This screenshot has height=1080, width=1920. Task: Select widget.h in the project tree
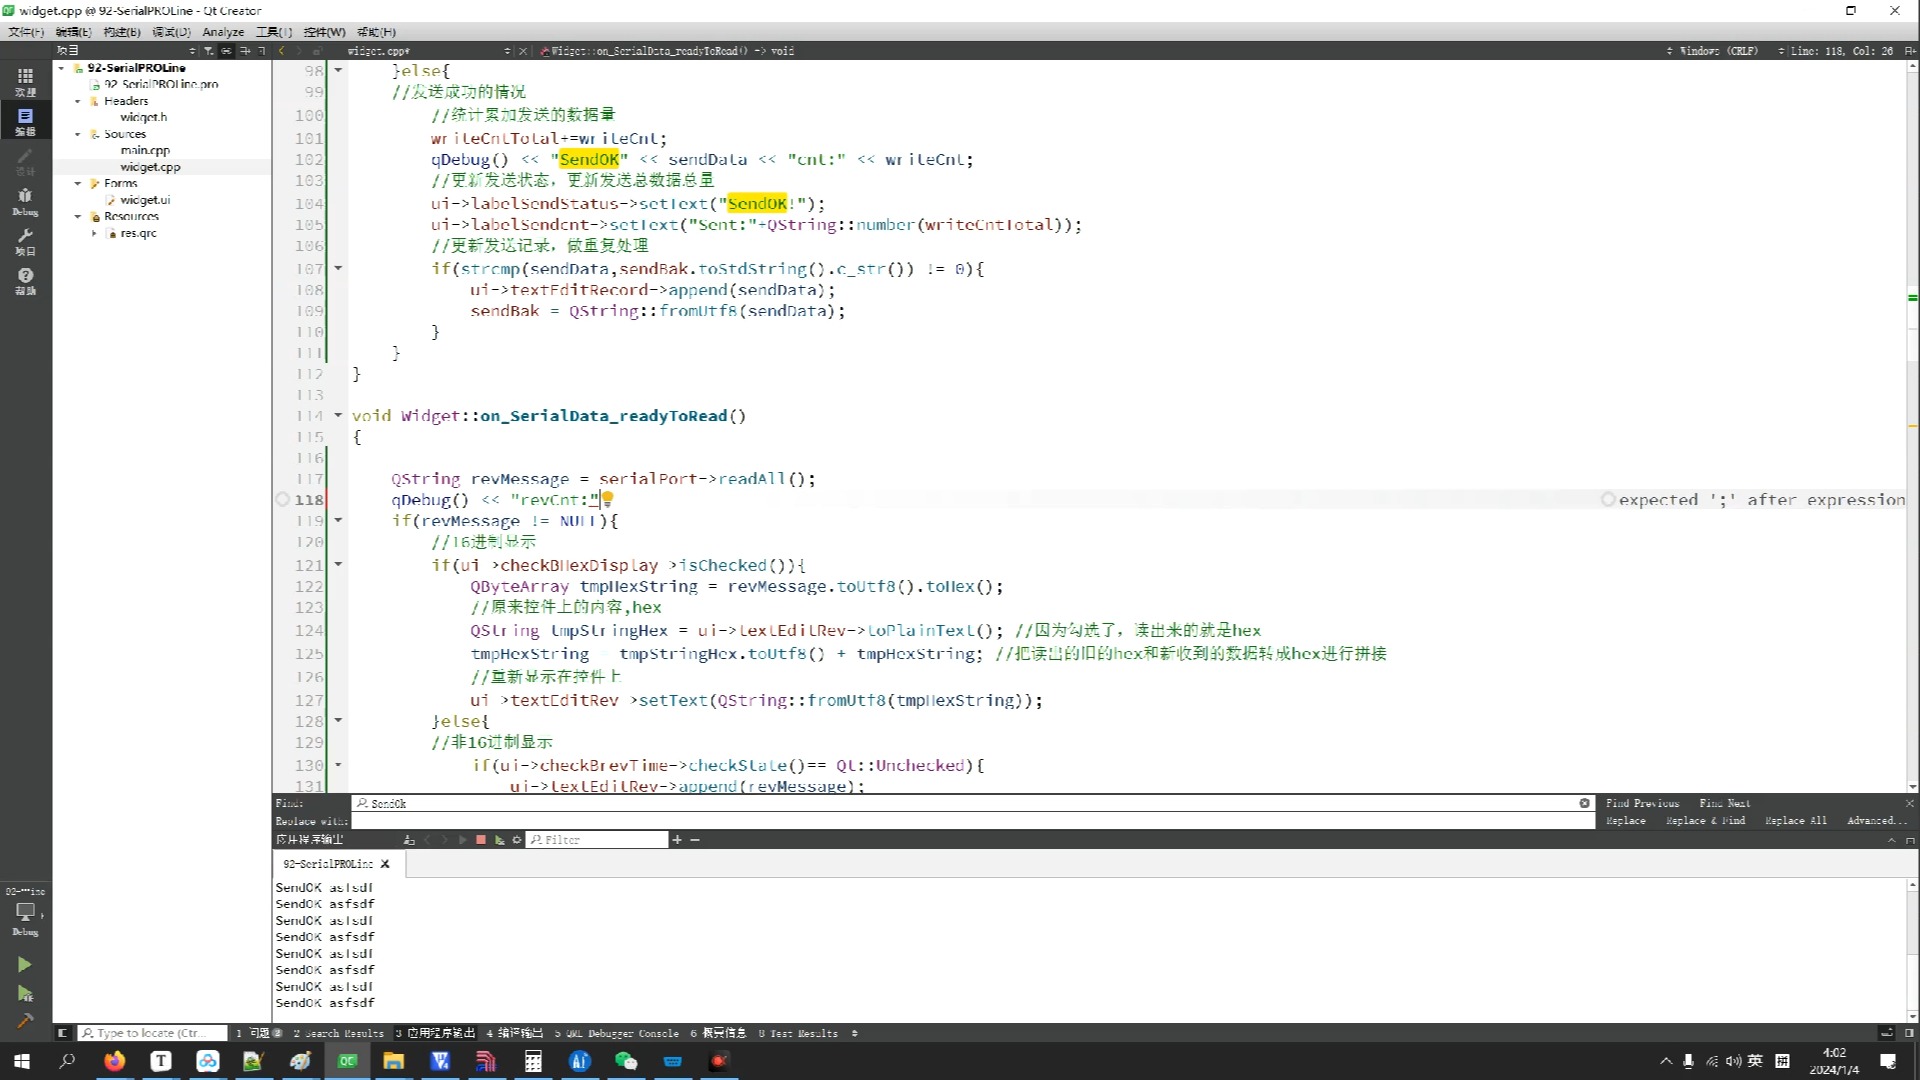tap(143, 117)
